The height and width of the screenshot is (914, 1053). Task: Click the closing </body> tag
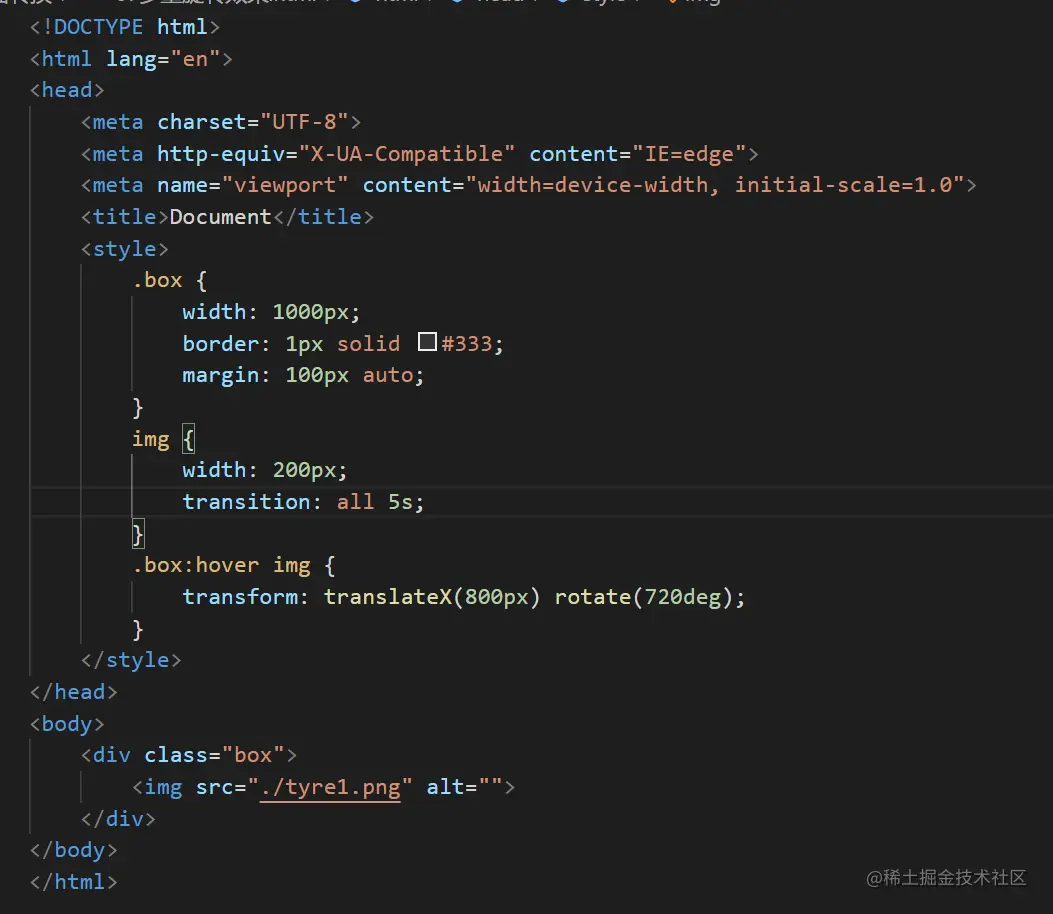74,851
